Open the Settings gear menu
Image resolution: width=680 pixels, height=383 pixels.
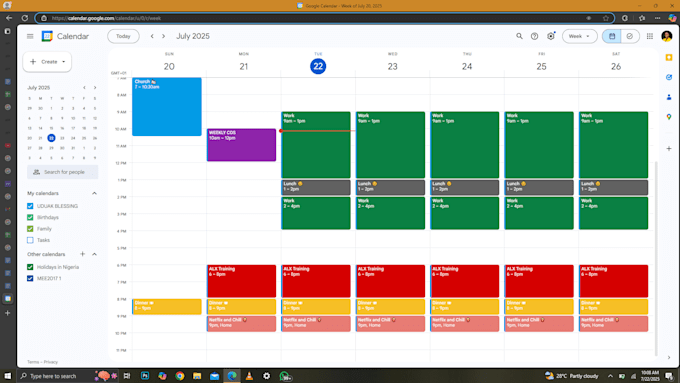[x=551, y=36]
